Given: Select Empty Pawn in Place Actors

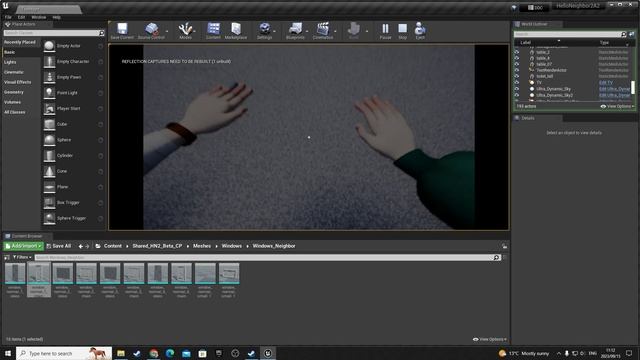Looking at the screenshot, I should (x=73, y=77).
